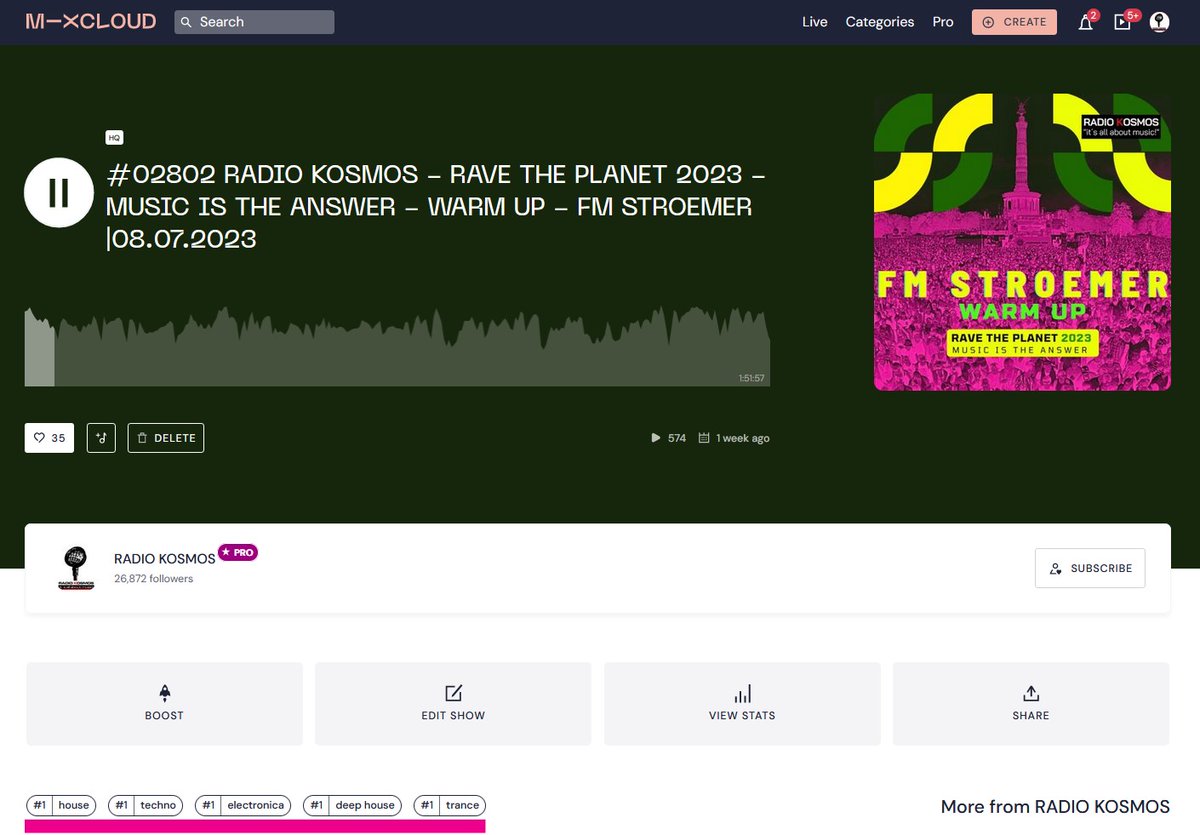
Task: Like the show with 35 favorites
Action: click(x=49, y=438)
